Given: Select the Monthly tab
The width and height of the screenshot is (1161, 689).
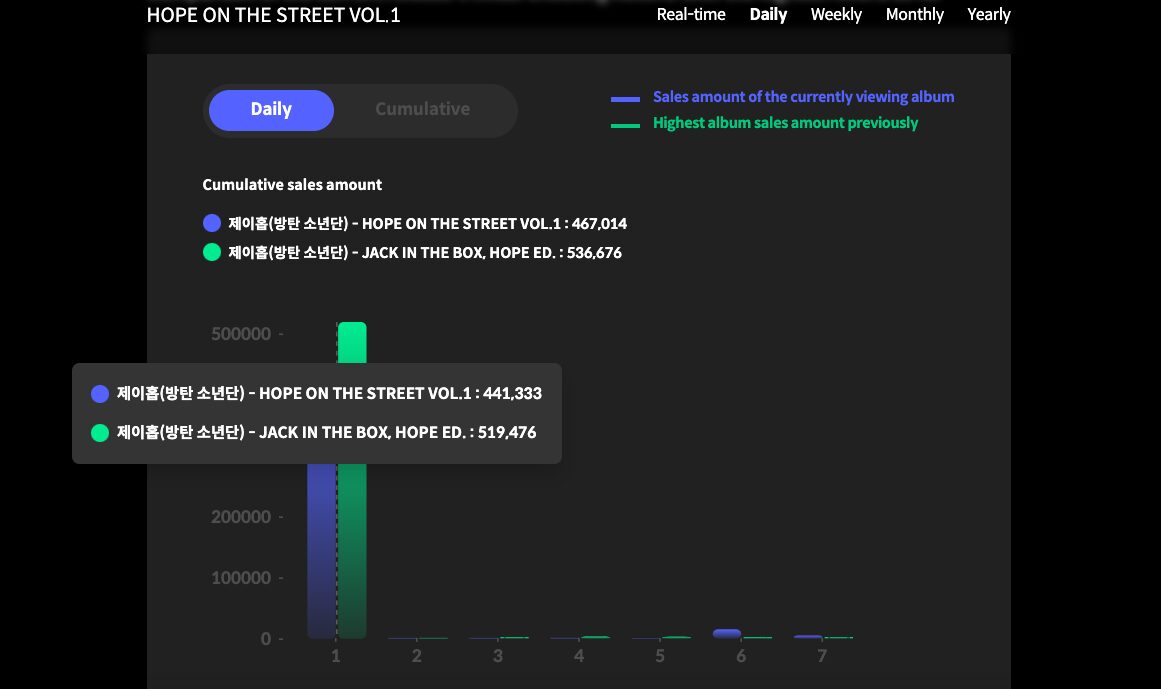Looking at the screenshot, I should coord(914,15).
